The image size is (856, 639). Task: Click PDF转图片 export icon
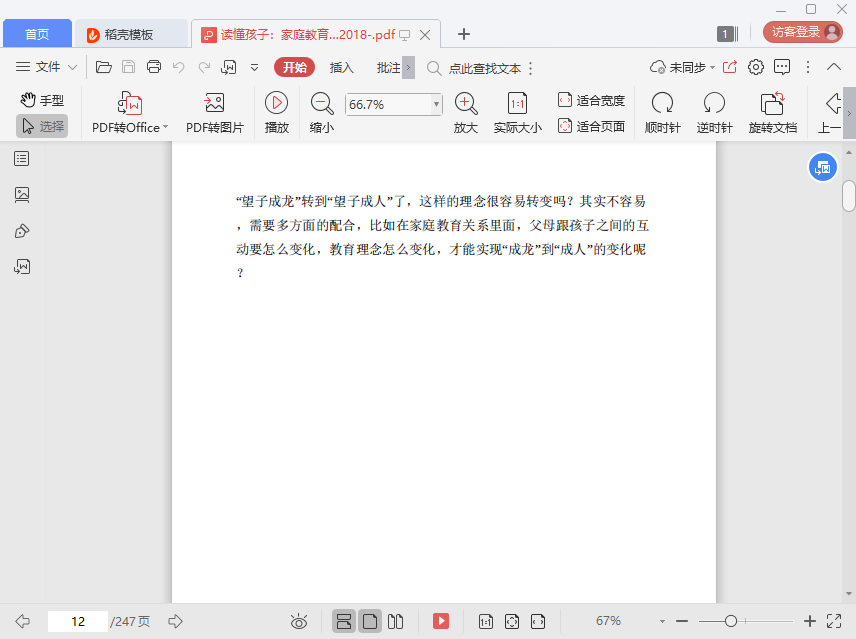point(215,113)
